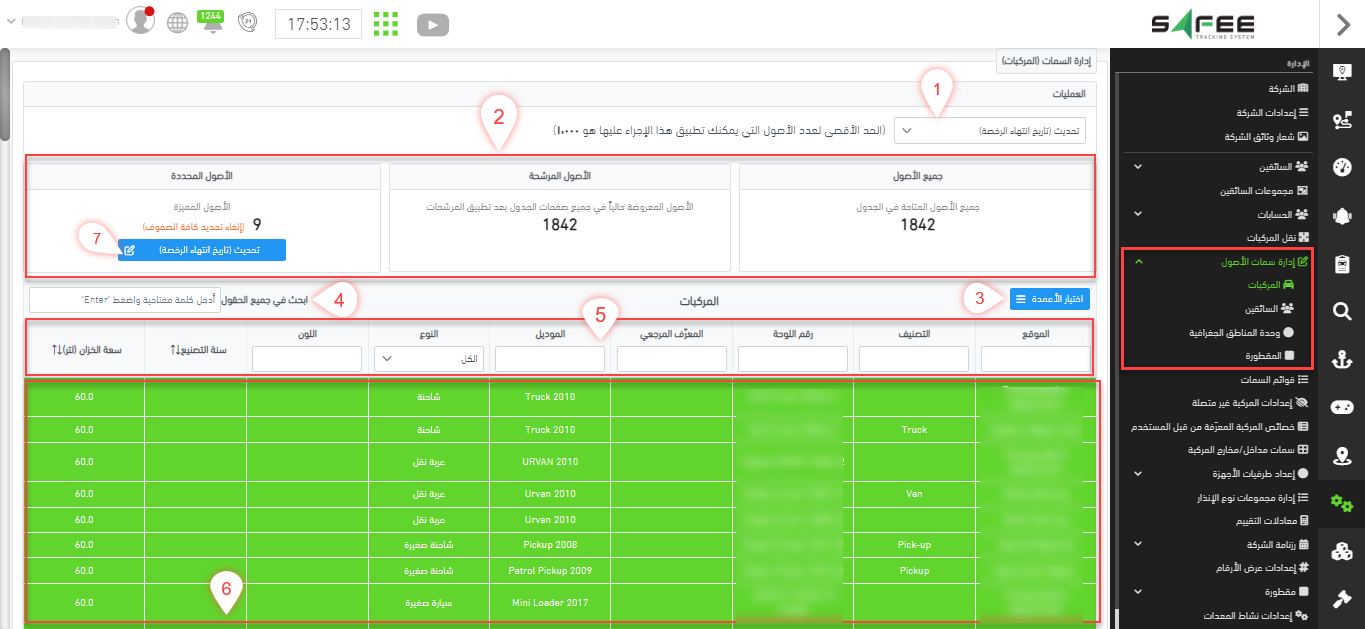Open the YouTube video play icon
1365x629 pixels.
[x=432, y=24]
